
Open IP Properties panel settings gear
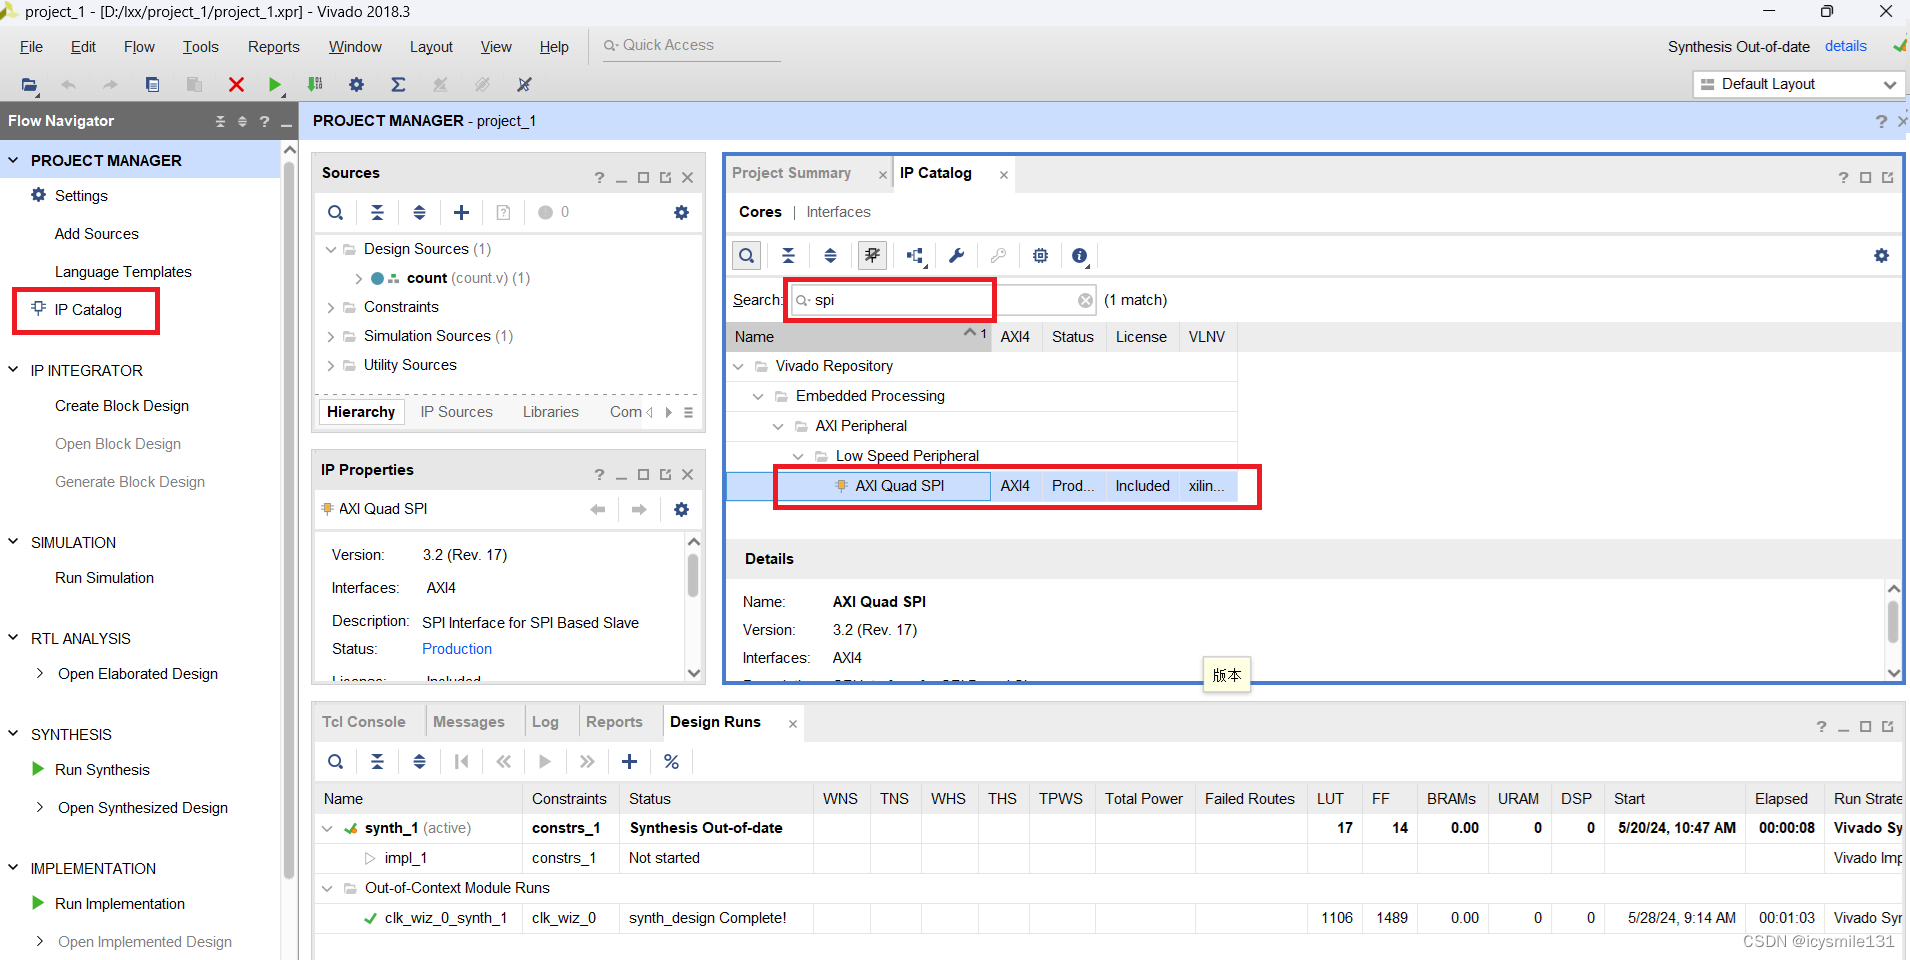click(681, 509)
